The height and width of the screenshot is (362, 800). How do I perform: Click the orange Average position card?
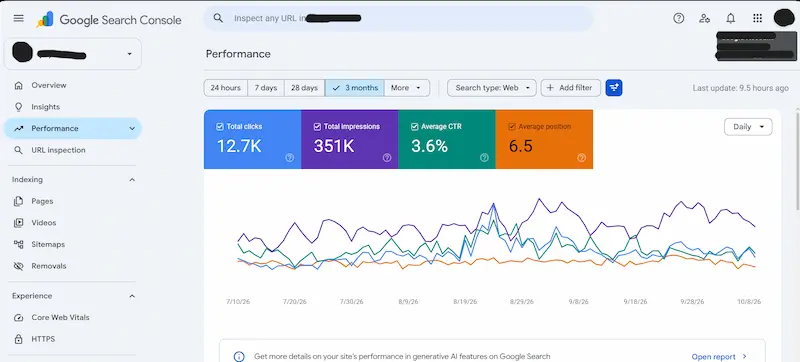(544, 139)
